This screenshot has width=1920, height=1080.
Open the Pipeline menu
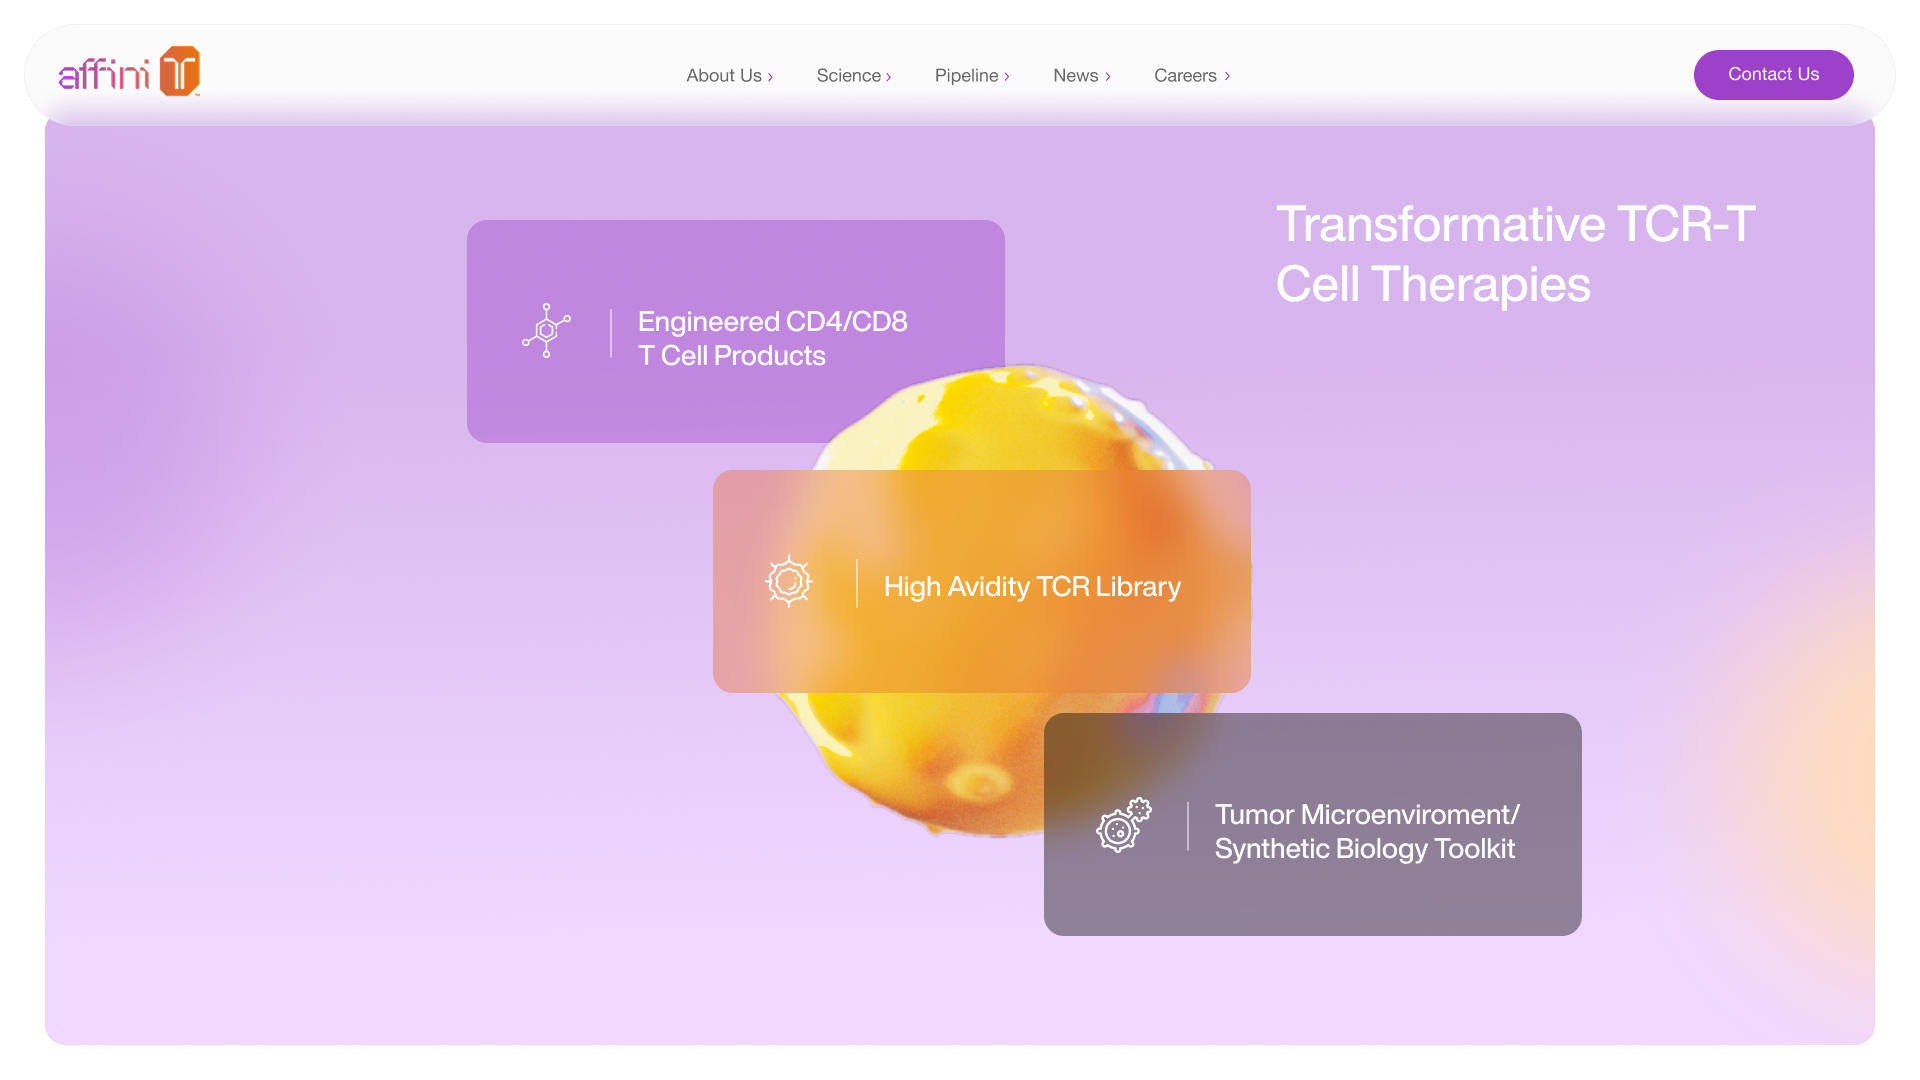point(967,76)
